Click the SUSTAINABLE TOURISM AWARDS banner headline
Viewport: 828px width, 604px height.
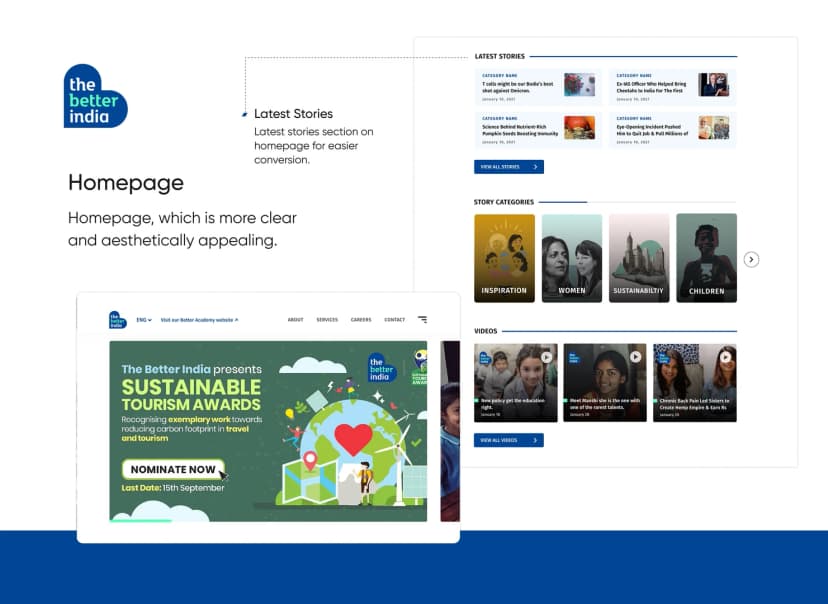(x=191, y=395)
